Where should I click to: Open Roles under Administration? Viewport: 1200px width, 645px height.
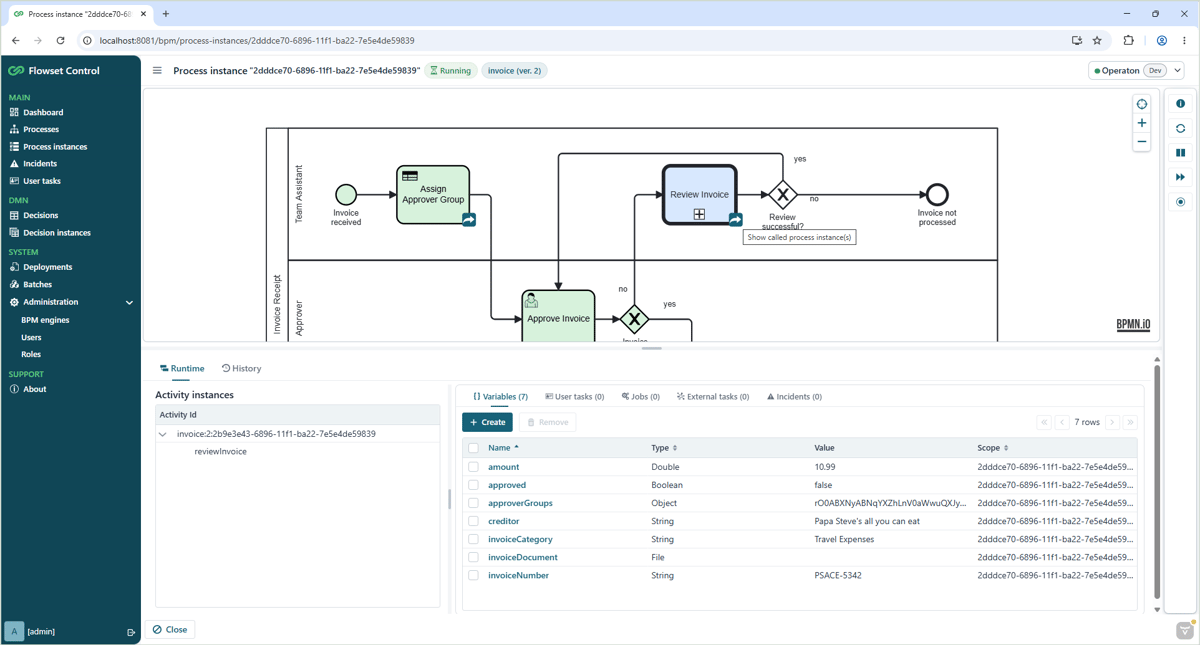tap(31, 354)
